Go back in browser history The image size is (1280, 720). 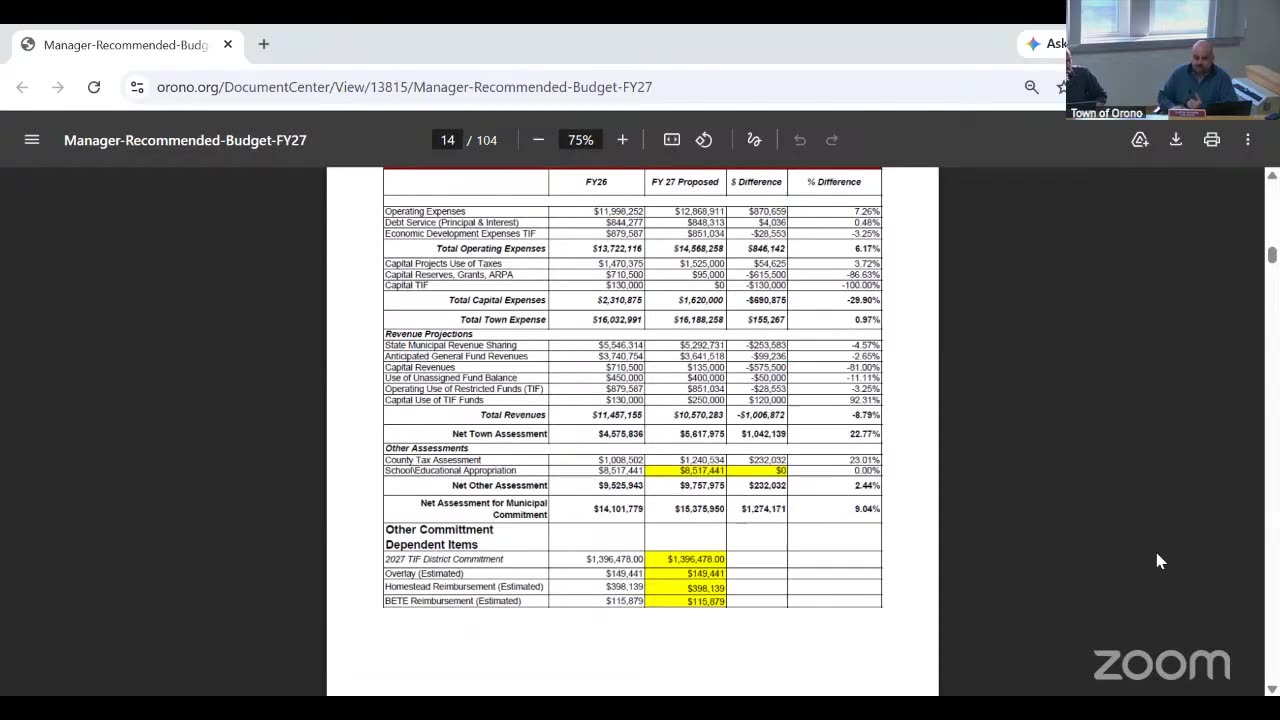click(x=22, y=87)
